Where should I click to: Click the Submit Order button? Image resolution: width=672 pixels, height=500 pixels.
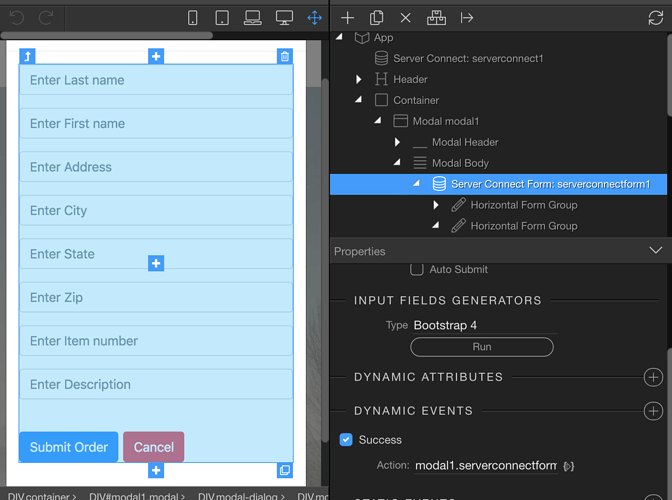(x=69, y=447)
